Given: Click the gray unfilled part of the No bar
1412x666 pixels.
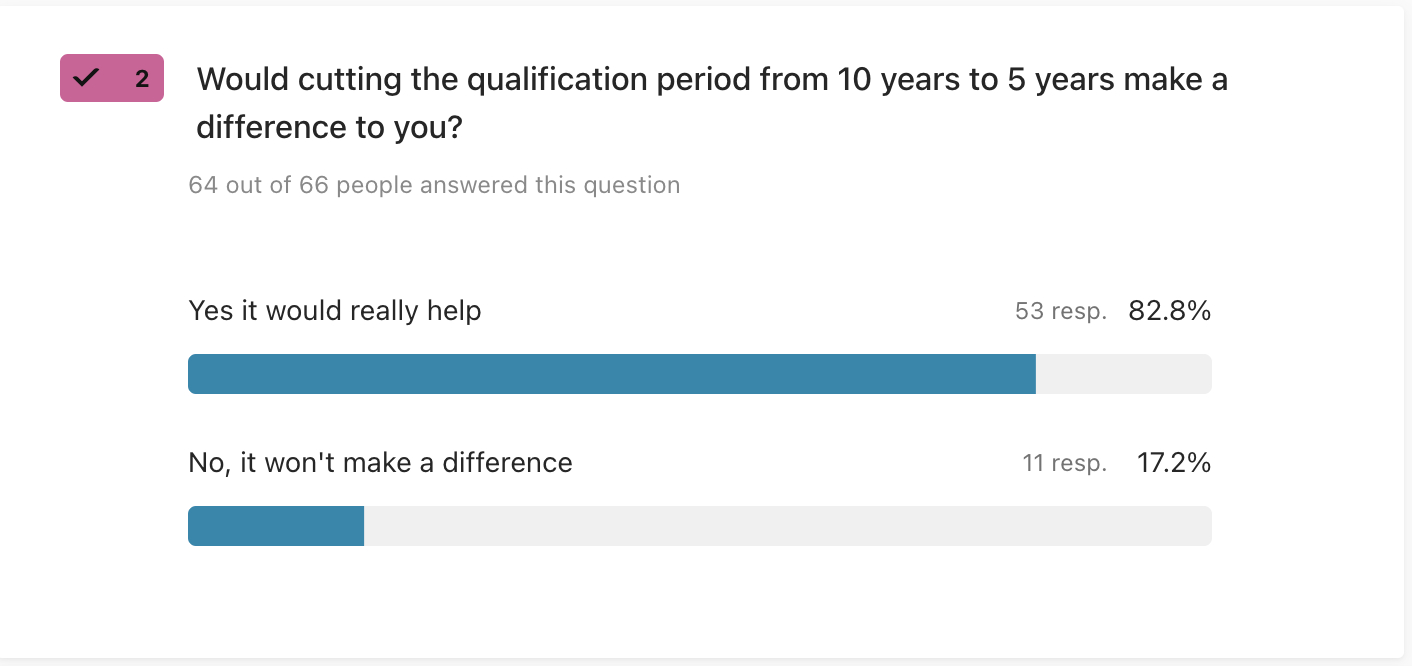Looking at the screenshot, I should (787, 526).
